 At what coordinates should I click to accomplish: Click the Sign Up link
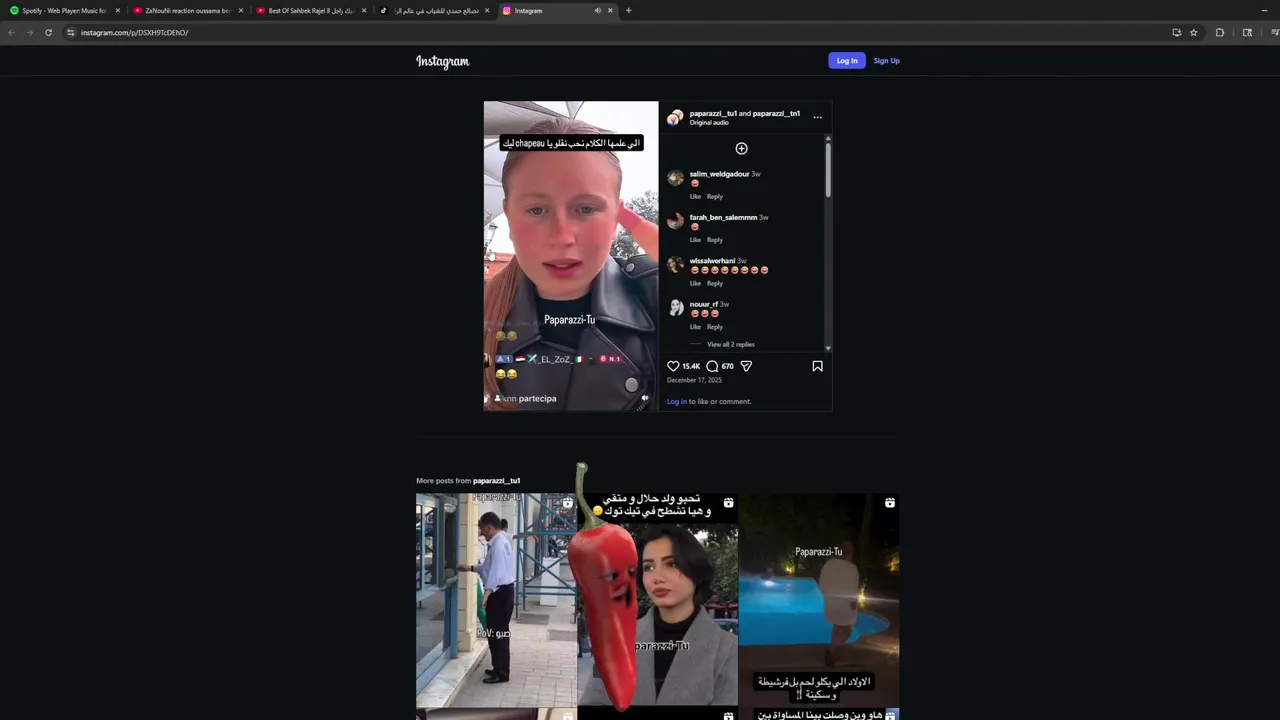[x=886, y=61]
